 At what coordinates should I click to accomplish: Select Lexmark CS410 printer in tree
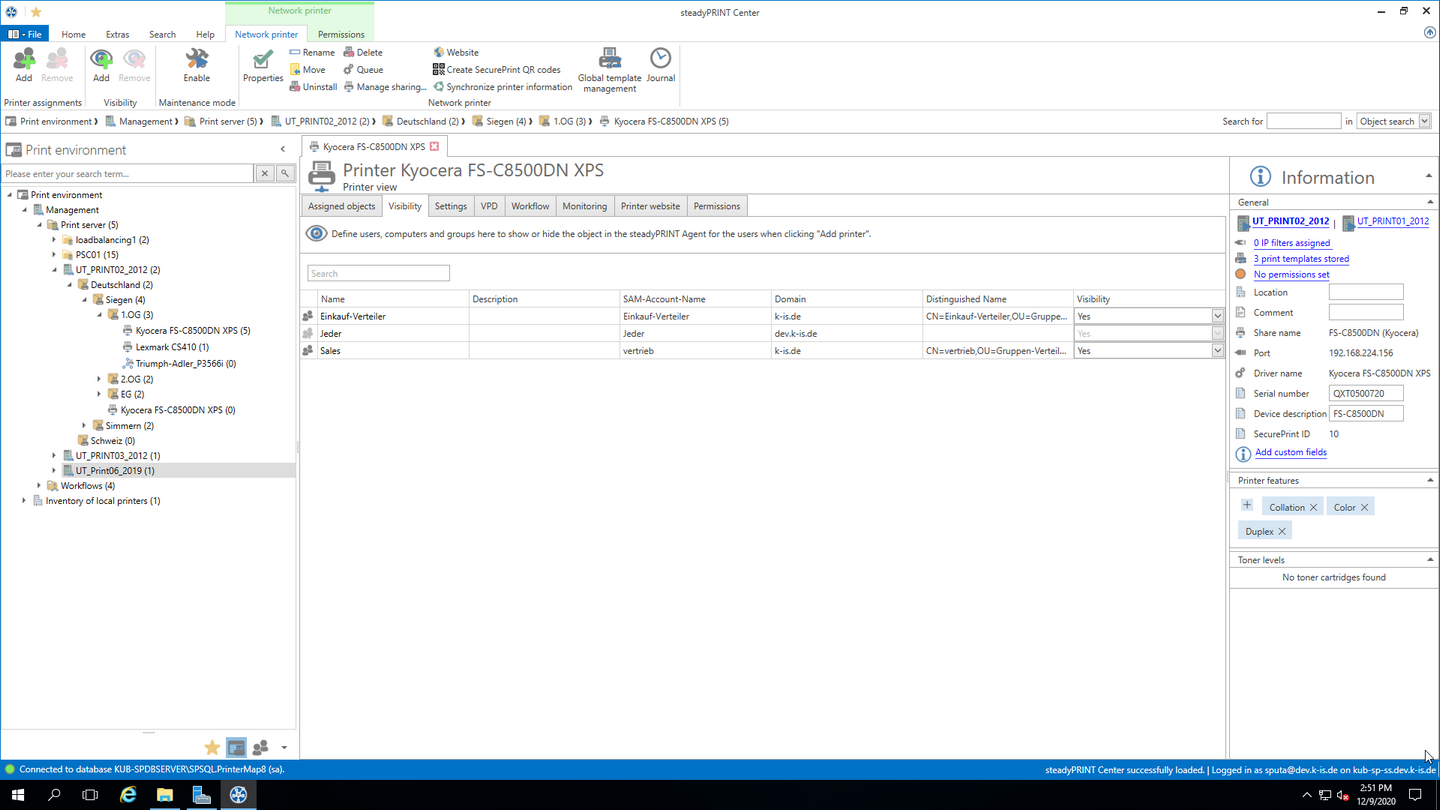171,347
